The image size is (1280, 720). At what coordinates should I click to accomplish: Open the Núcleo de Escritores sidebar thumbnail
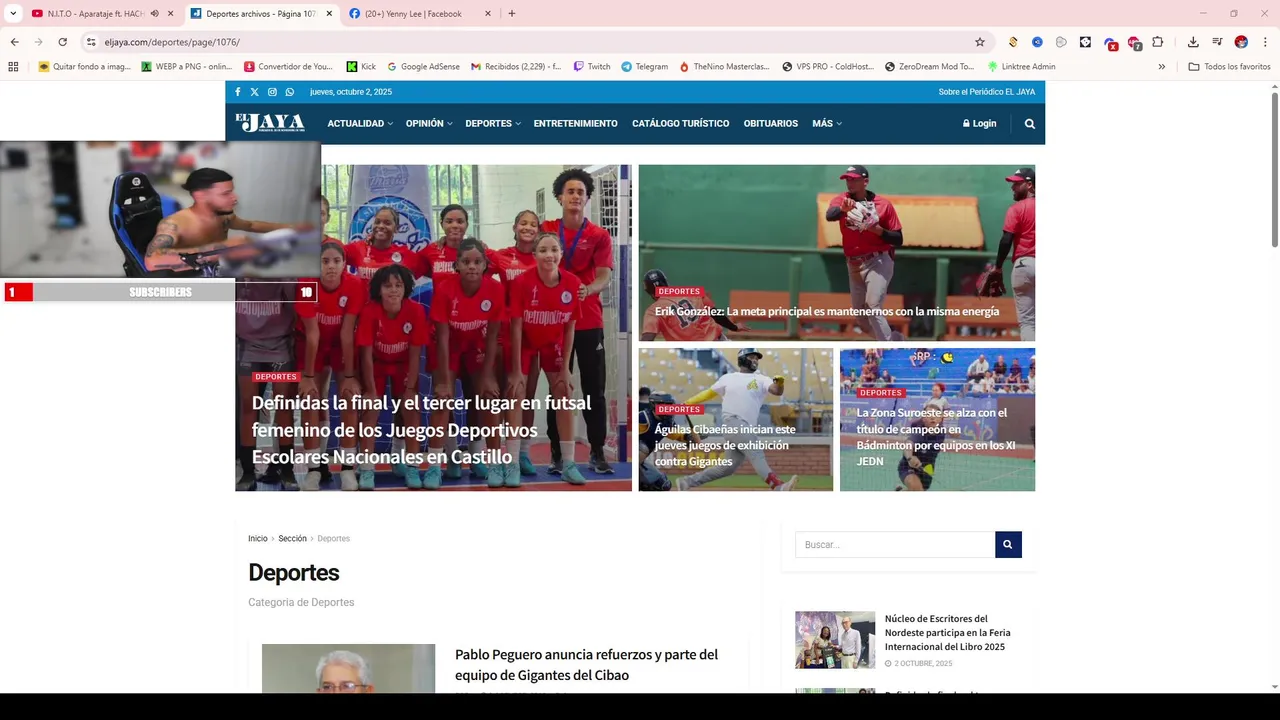point(835,640)
